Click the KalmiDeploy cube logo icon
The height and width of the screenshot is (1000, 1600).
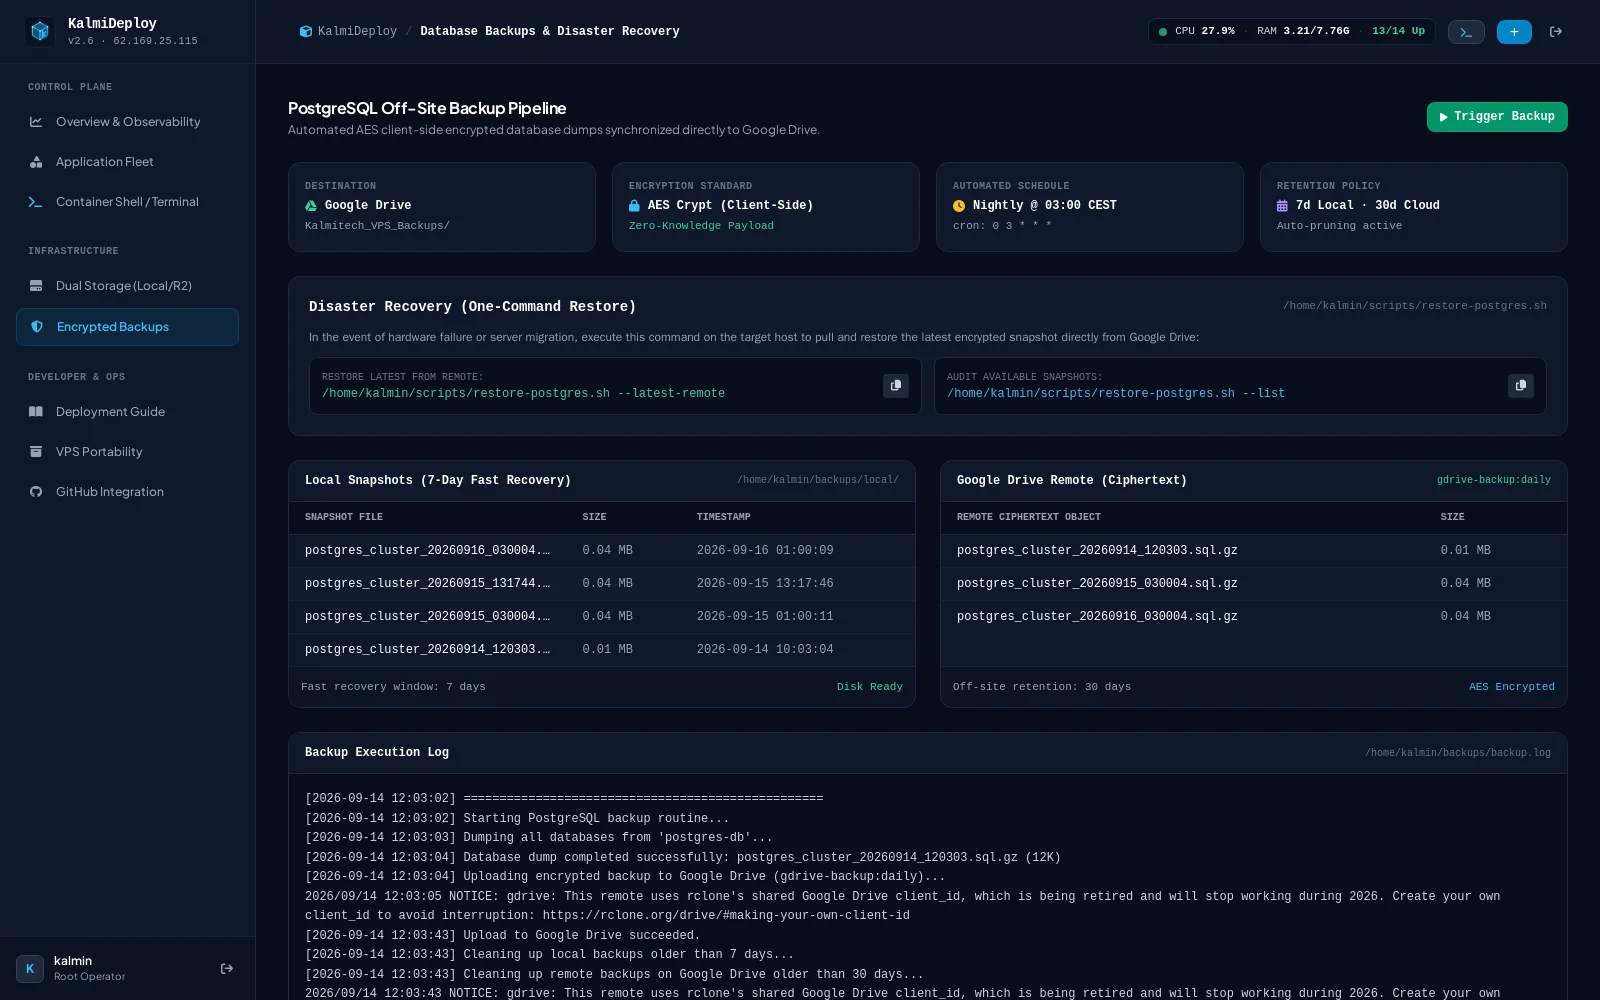[40, 31]
